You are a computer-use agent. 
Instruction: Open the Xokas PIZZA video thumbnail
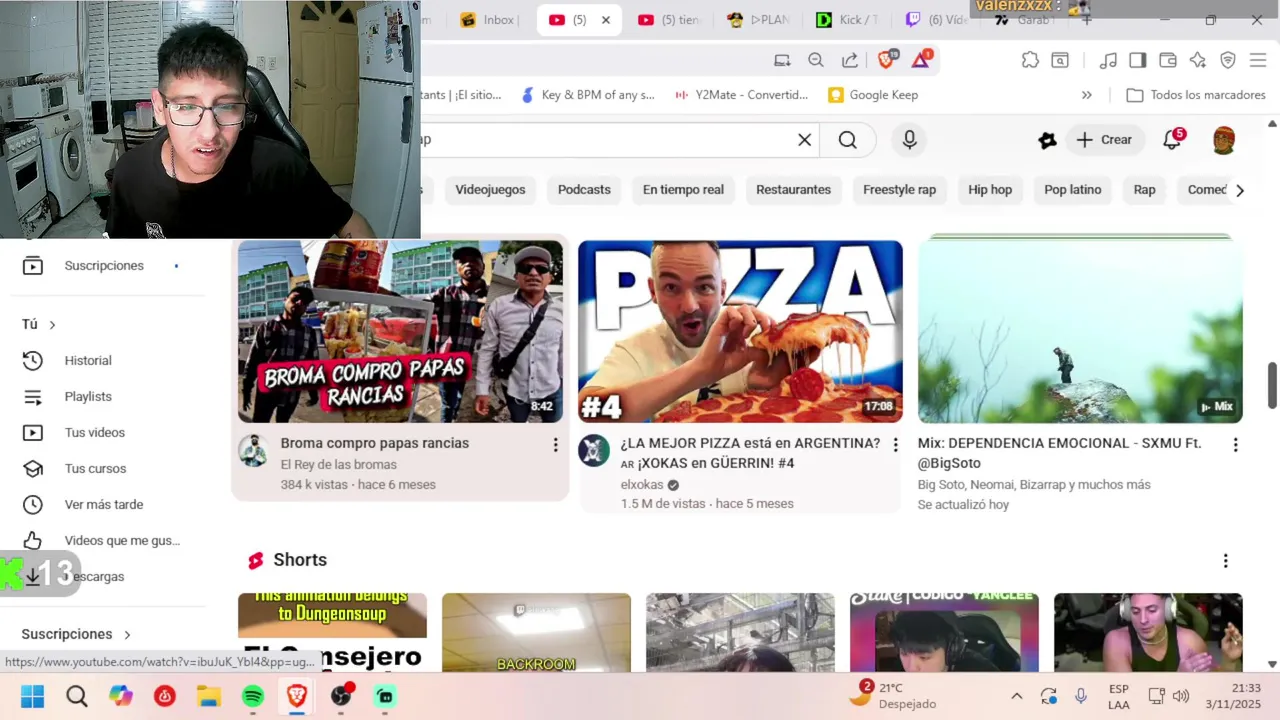(x=740, y=331)
